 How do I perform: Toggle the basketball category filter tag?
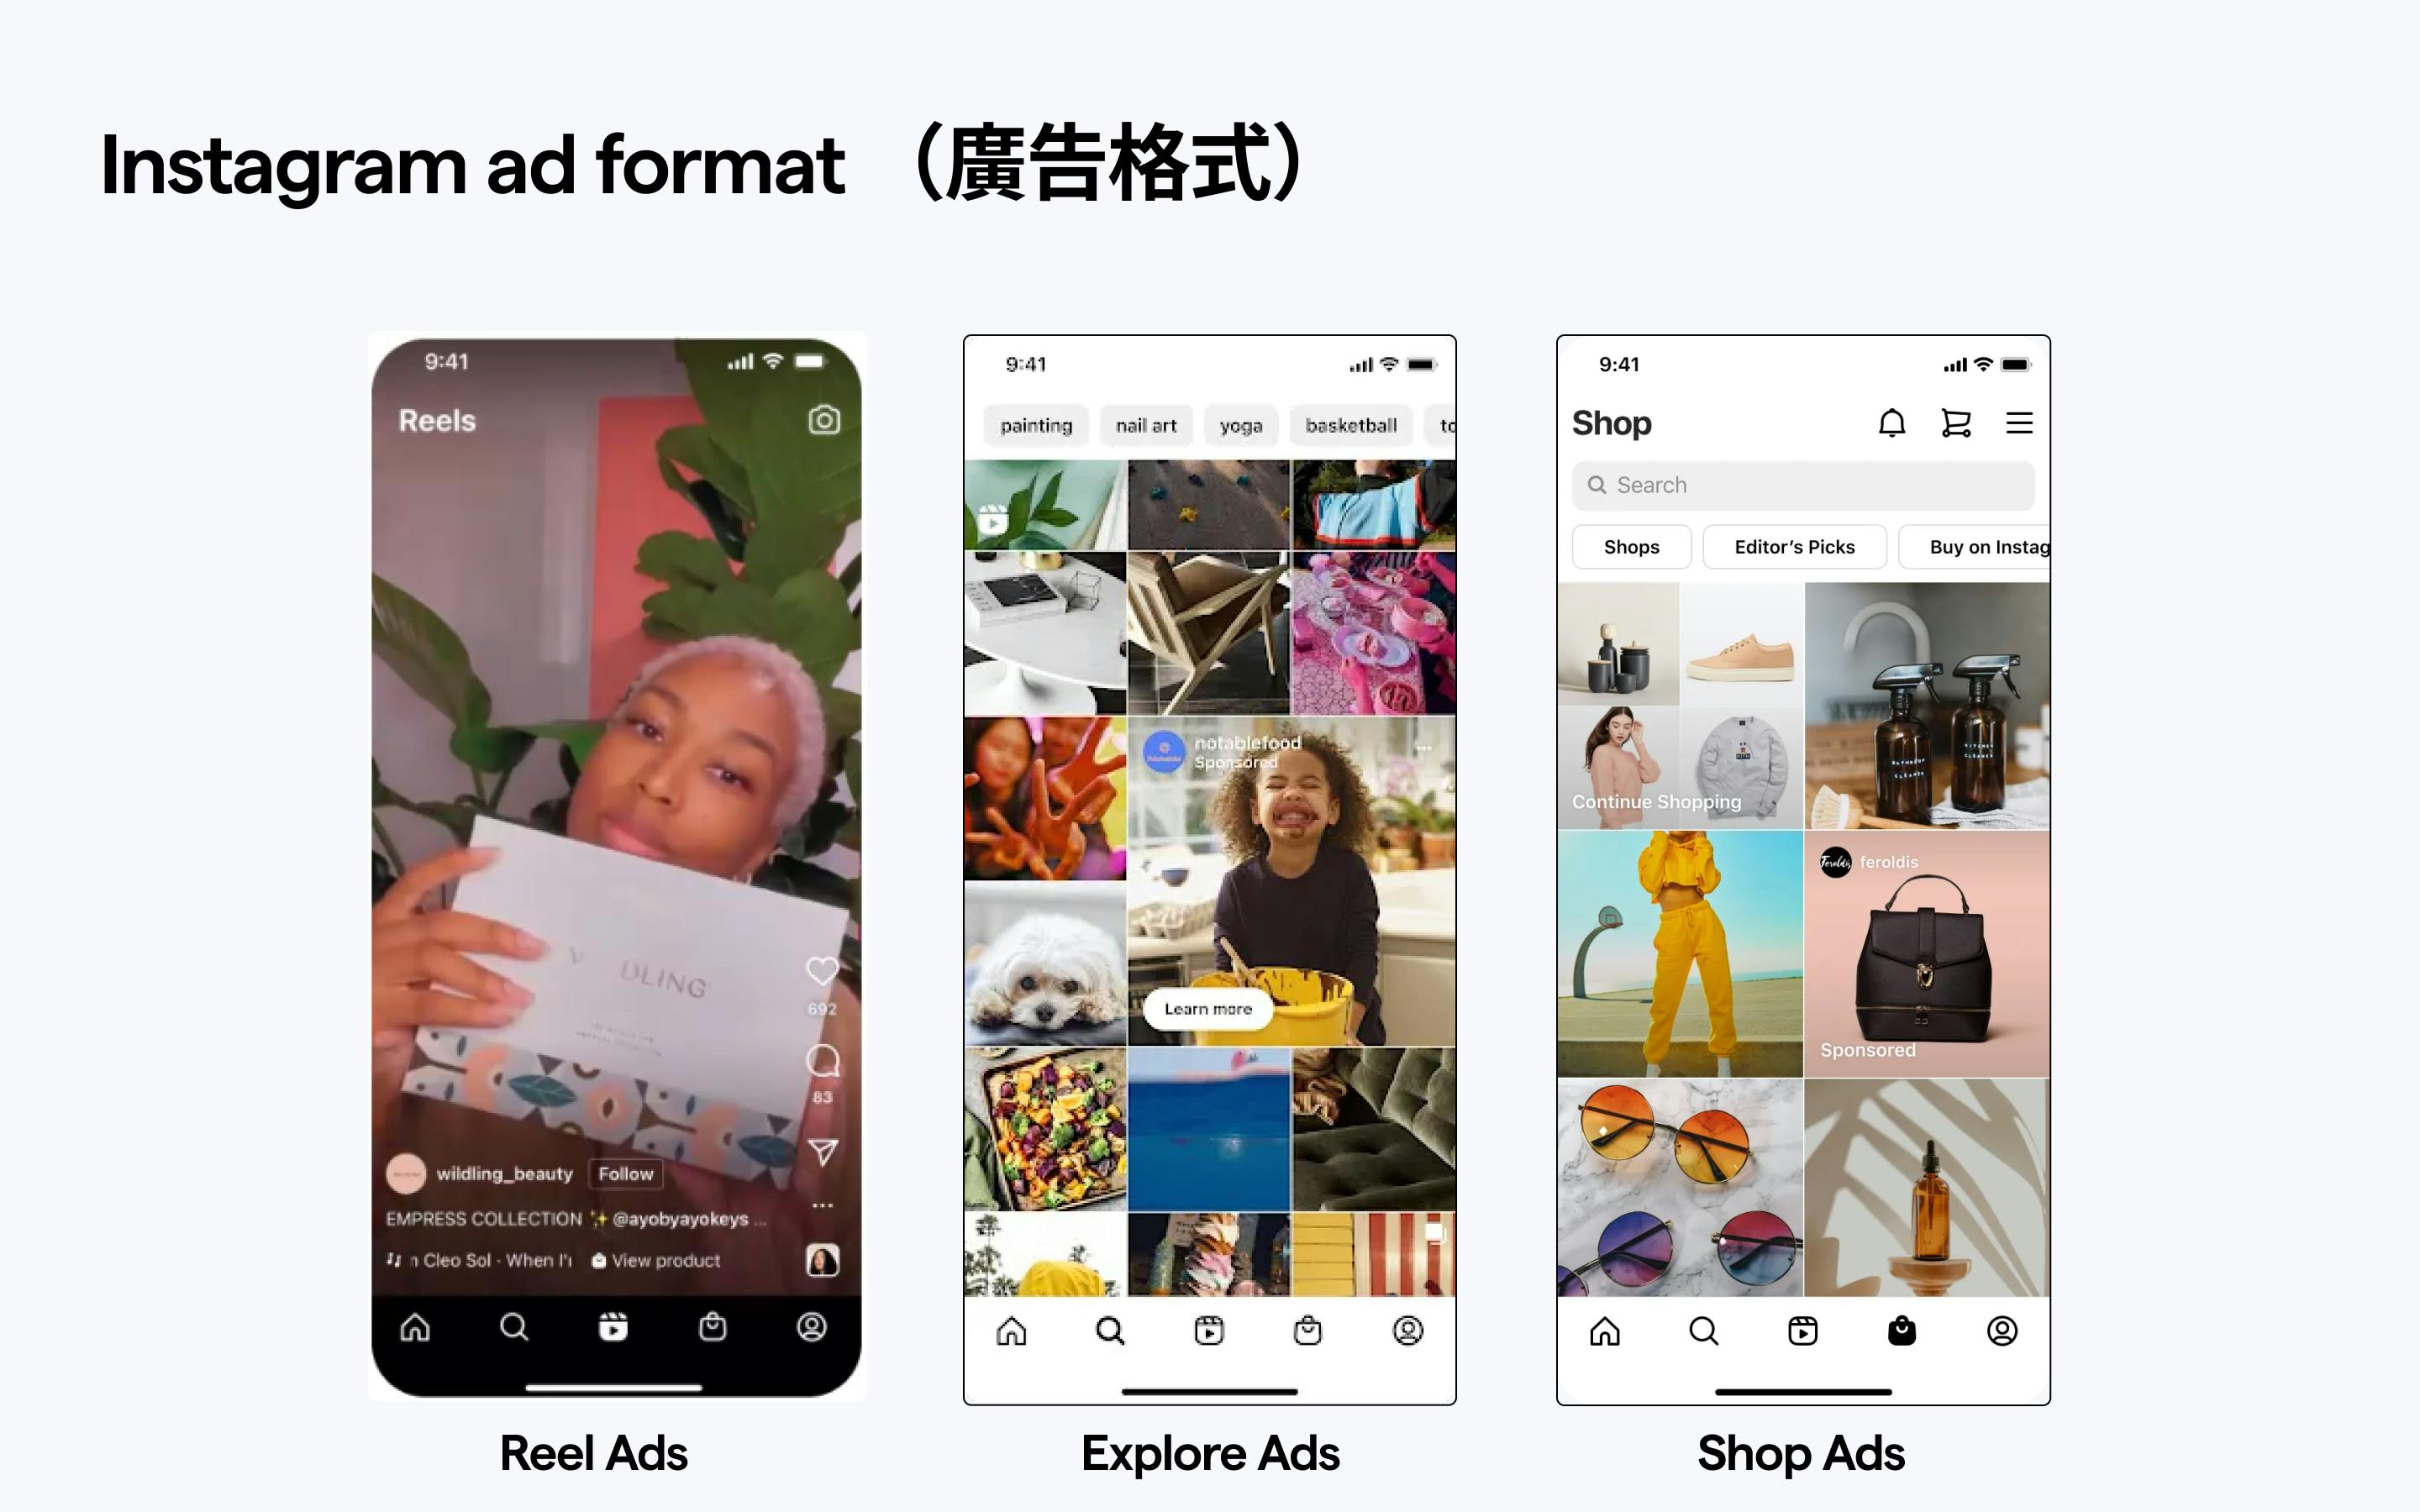pos(1352,425)
